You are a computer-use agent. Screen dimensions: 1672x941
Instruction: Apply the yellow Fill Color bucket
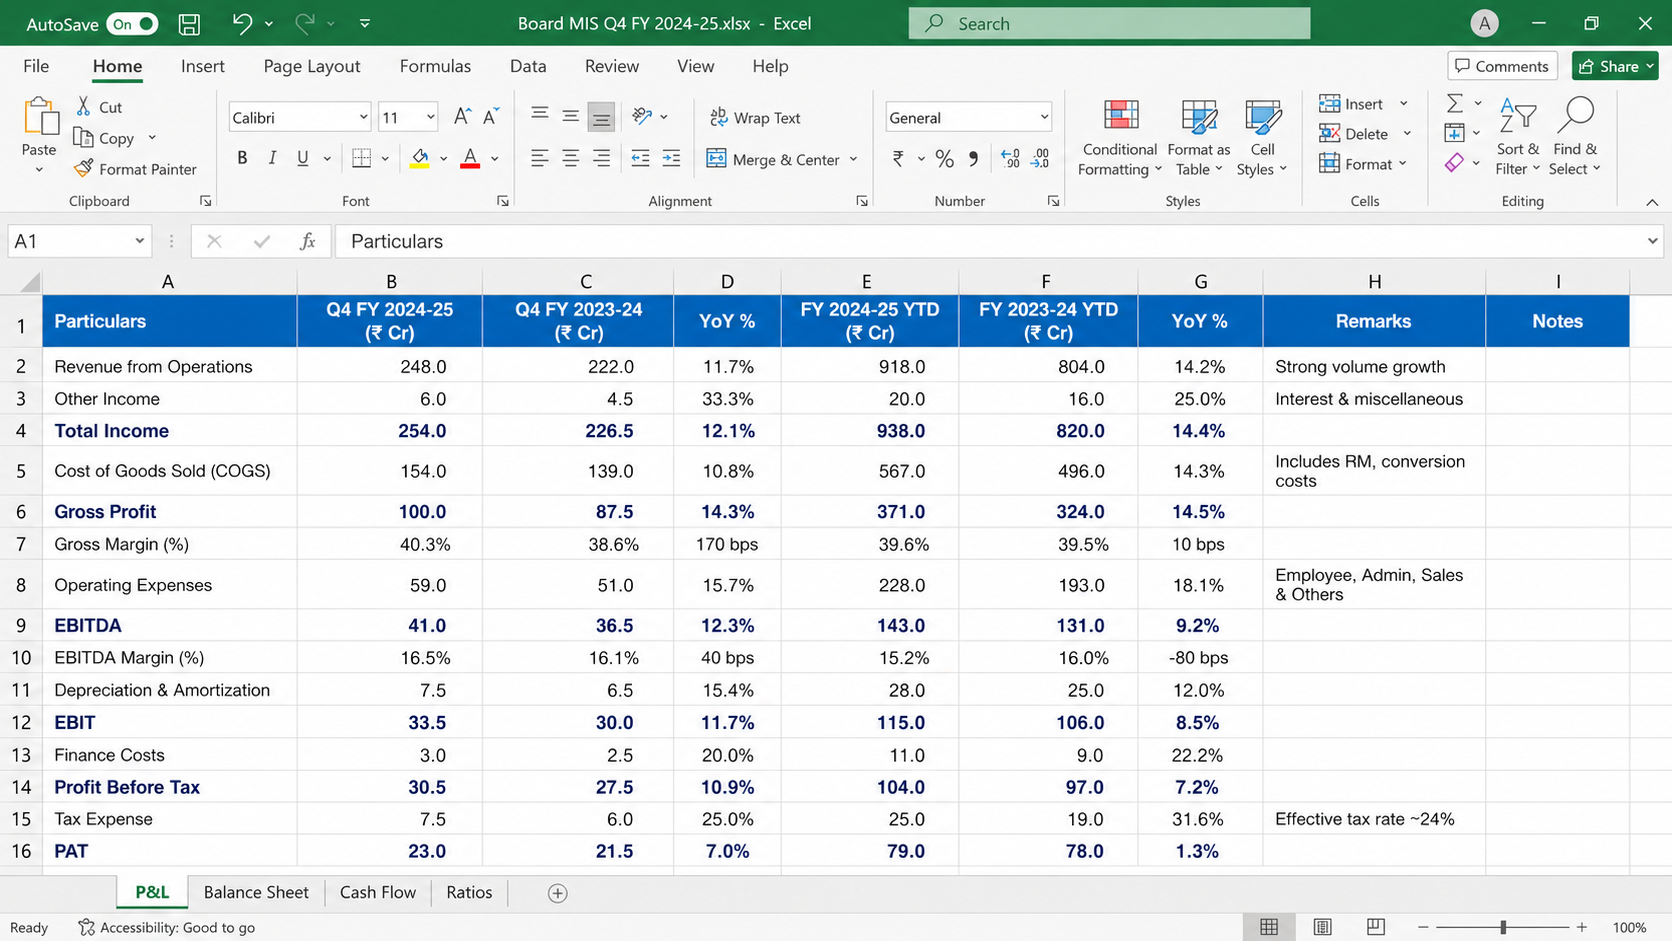coord(420,158)
